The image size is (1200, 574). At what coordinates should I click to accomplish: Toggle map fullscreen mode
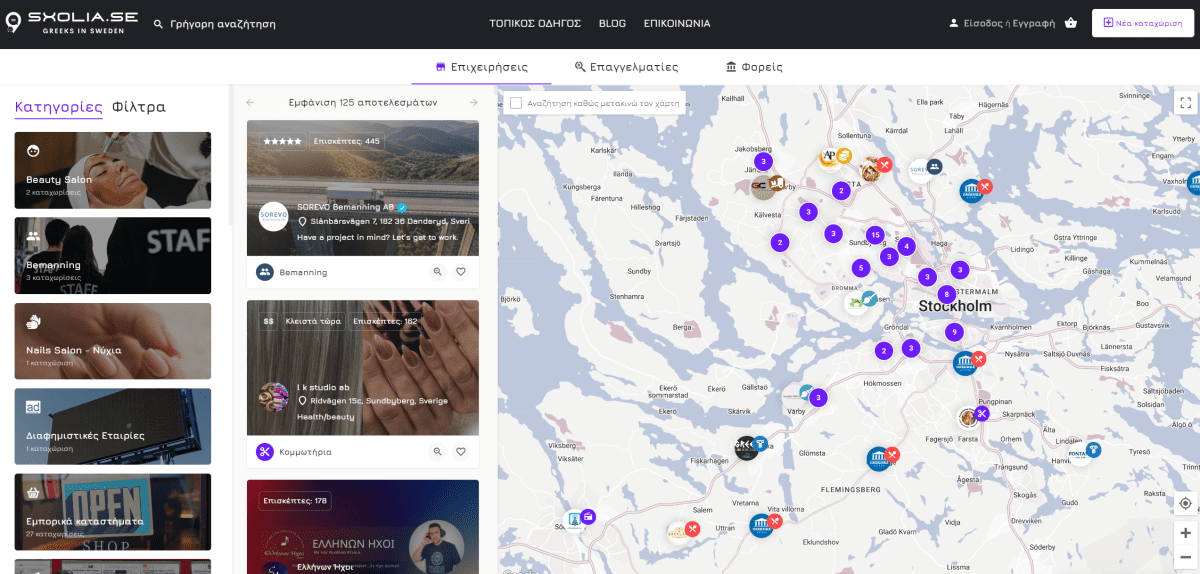(1185, 102)
